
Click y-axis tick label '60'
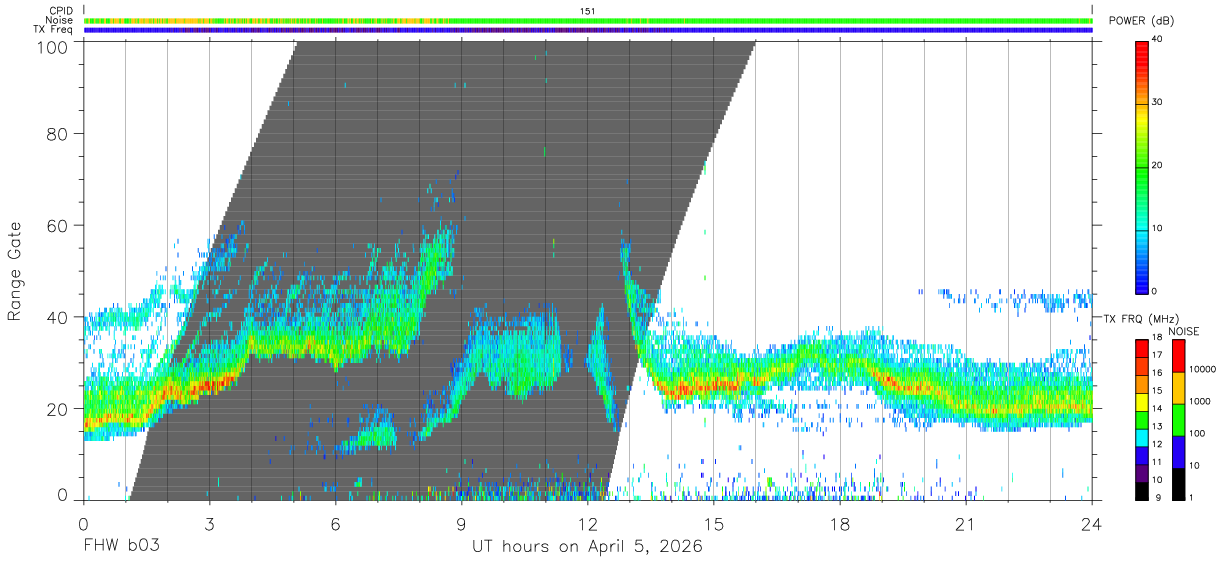click(58, 225)
